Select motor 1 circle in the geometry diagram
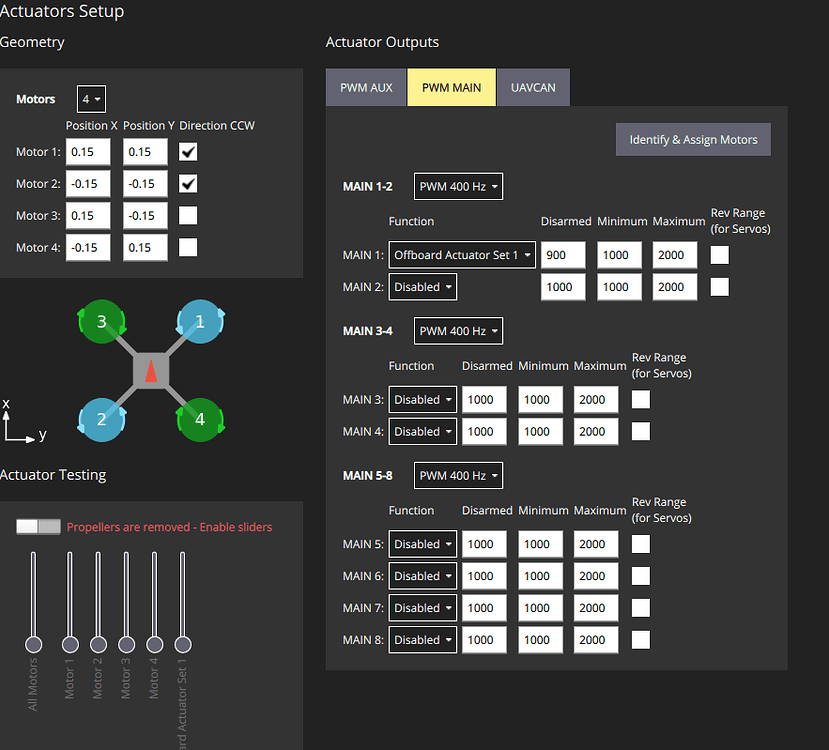The width and height of the screenshot is (829, 750). point(199,321)
